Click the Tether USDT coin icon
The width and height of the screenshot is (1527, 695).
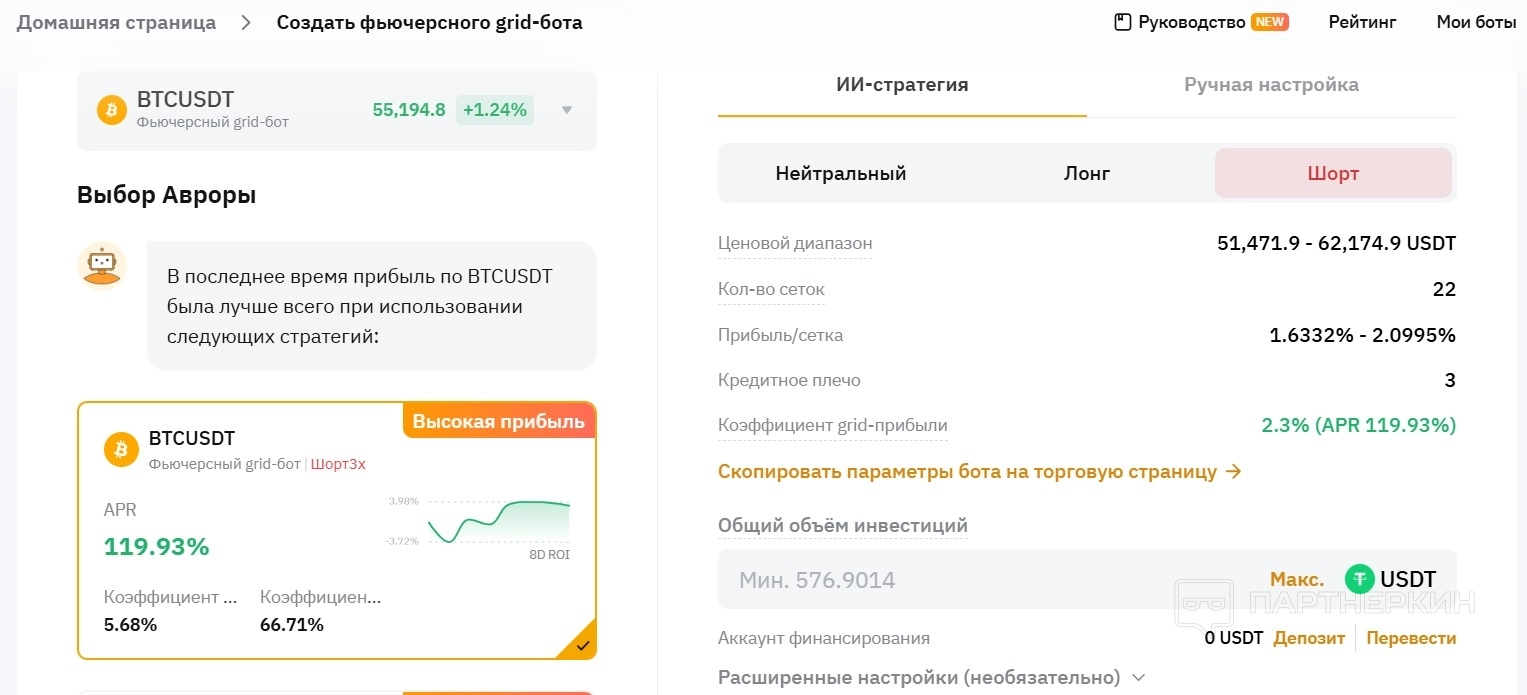click(x=1359, y=579)
